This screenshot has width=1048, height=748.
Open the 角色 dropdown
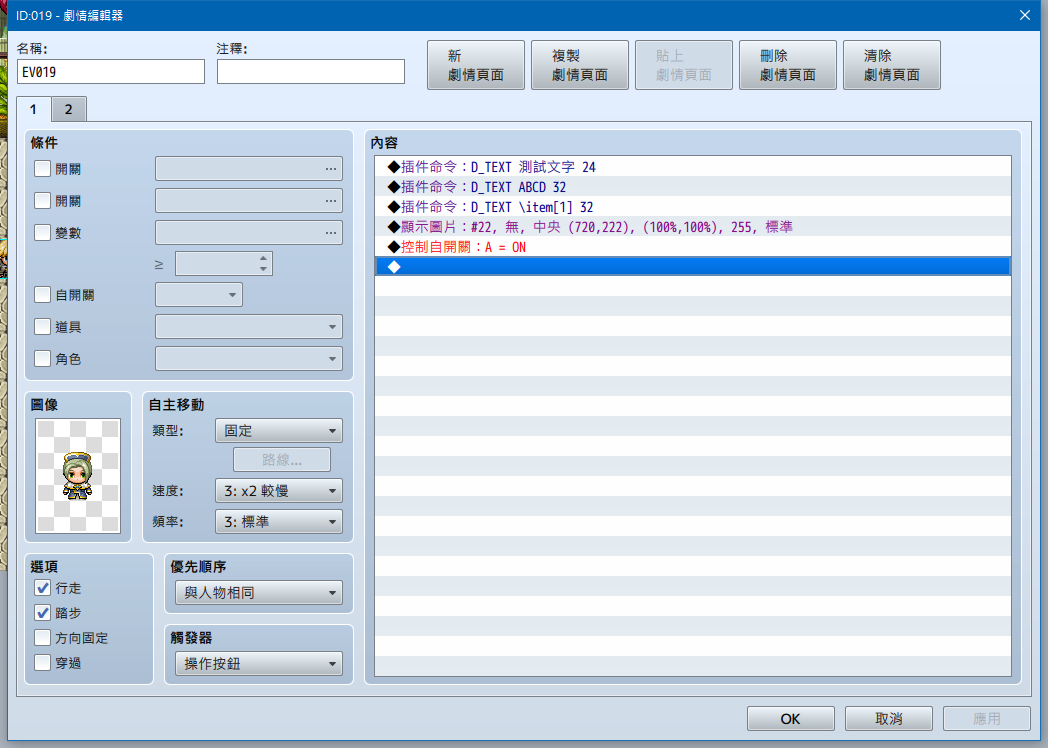point(249,359)
